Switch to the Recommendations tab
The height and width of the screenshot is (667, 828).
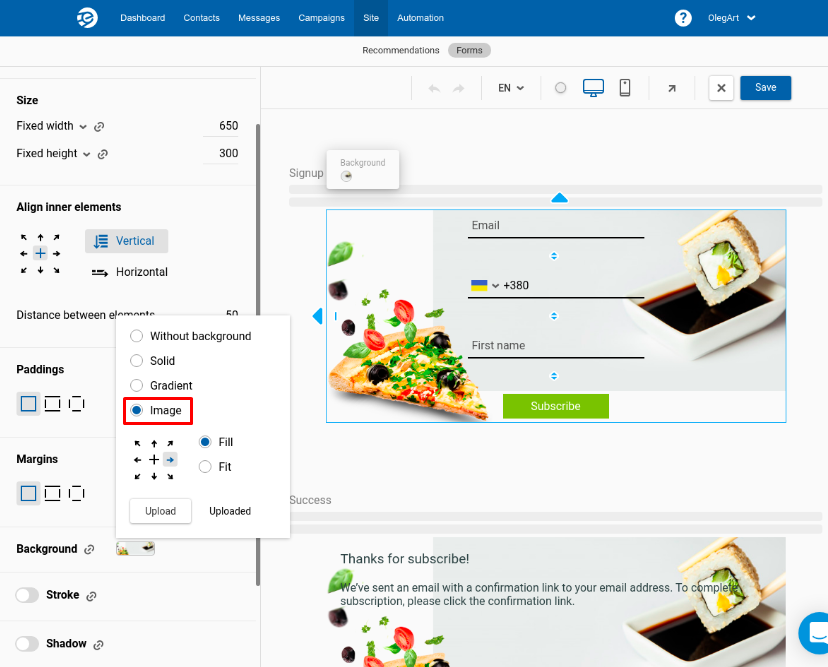400,50
